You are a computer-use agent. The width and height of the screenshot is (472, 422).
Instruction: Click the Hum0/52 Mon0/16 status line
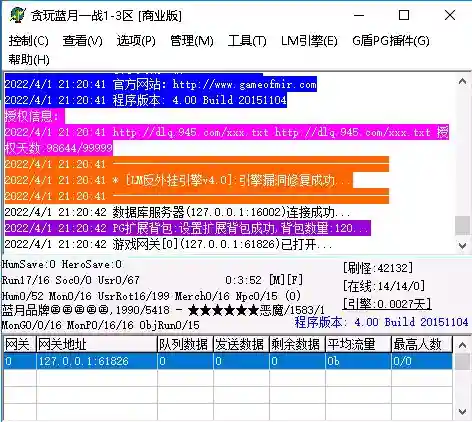coord(151,296)
